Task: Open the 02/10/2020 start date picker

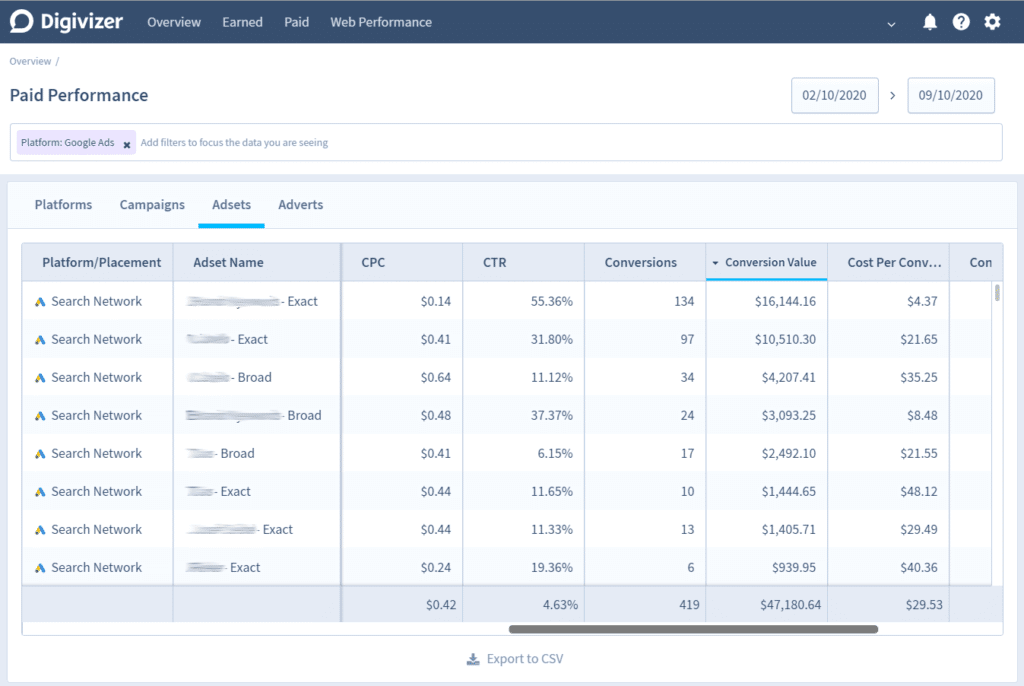Action: coord(835,96)
